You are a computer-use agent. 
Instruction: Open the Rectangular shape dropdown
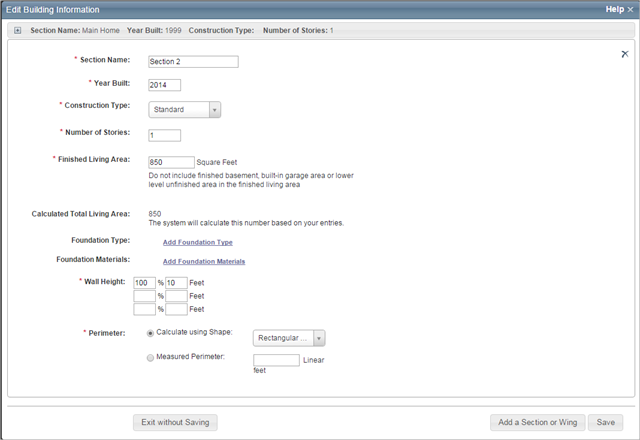pos(290,338)
